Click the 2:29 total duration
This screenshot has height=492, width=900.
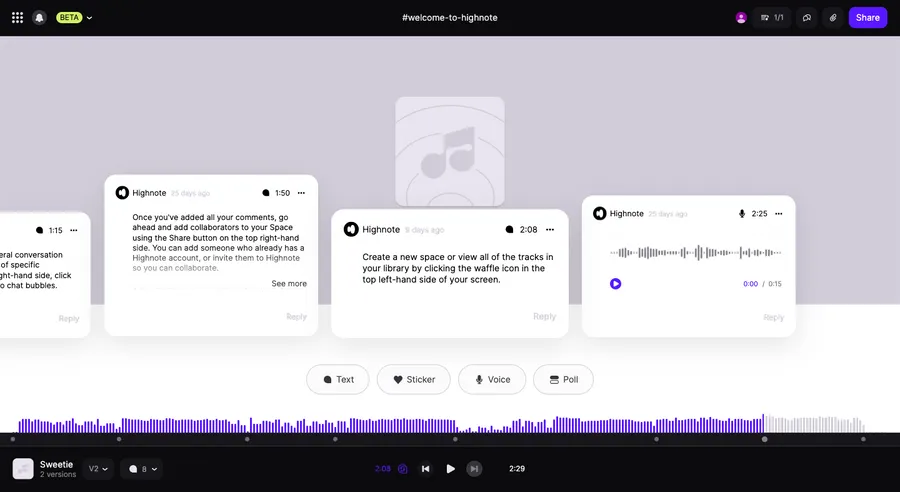517,468
